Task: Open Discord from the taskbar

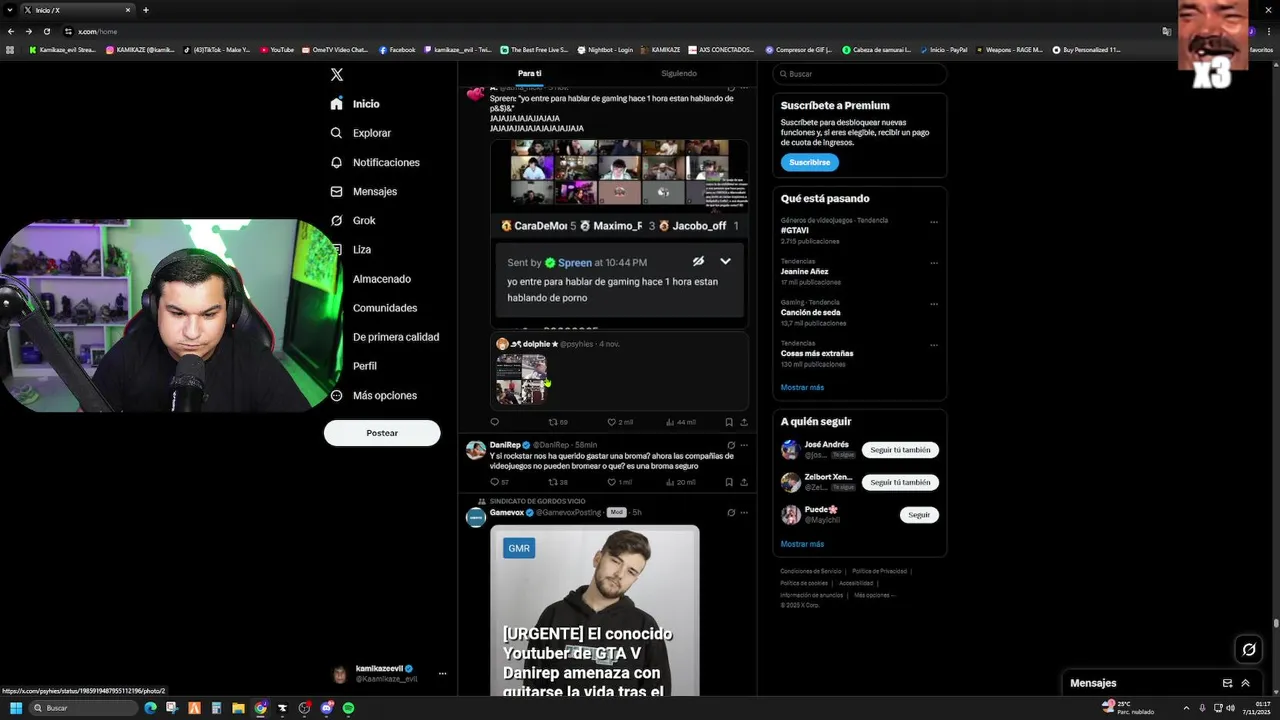Action: pos(326,708)
